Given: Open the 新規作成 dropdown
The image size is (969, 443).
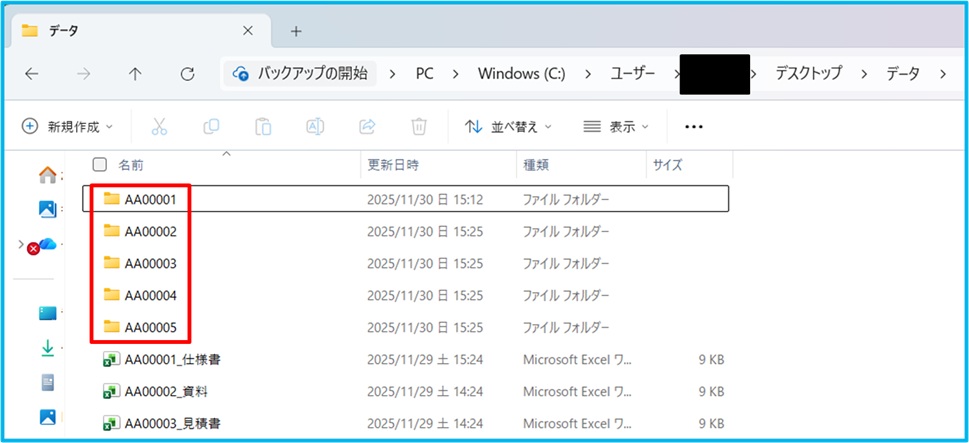Looking at the screenshot, I should tap(67, 127).
